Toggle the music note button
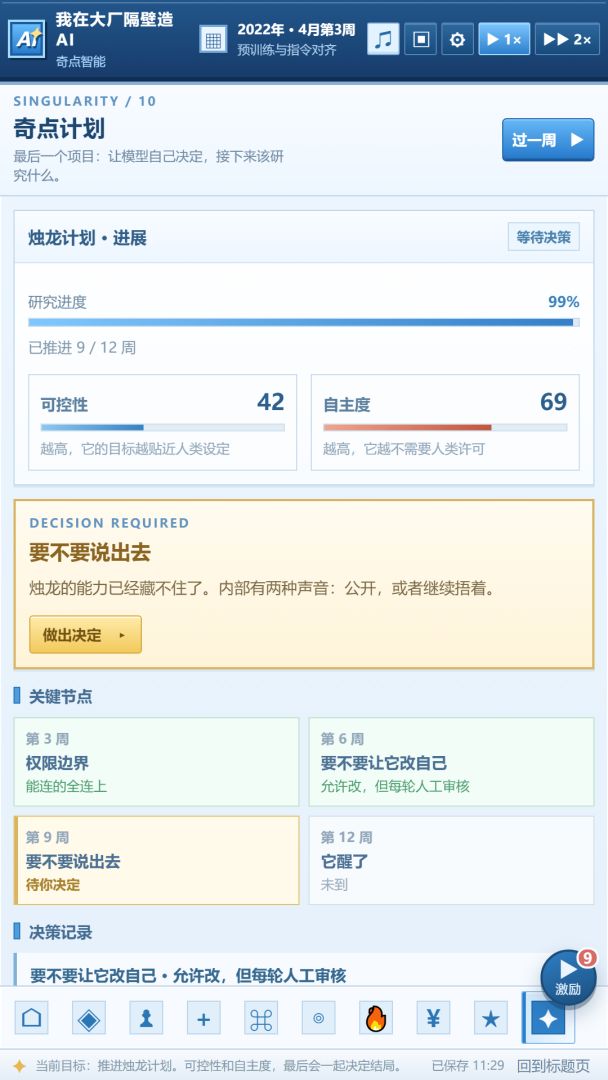 [x=384, y=39]
